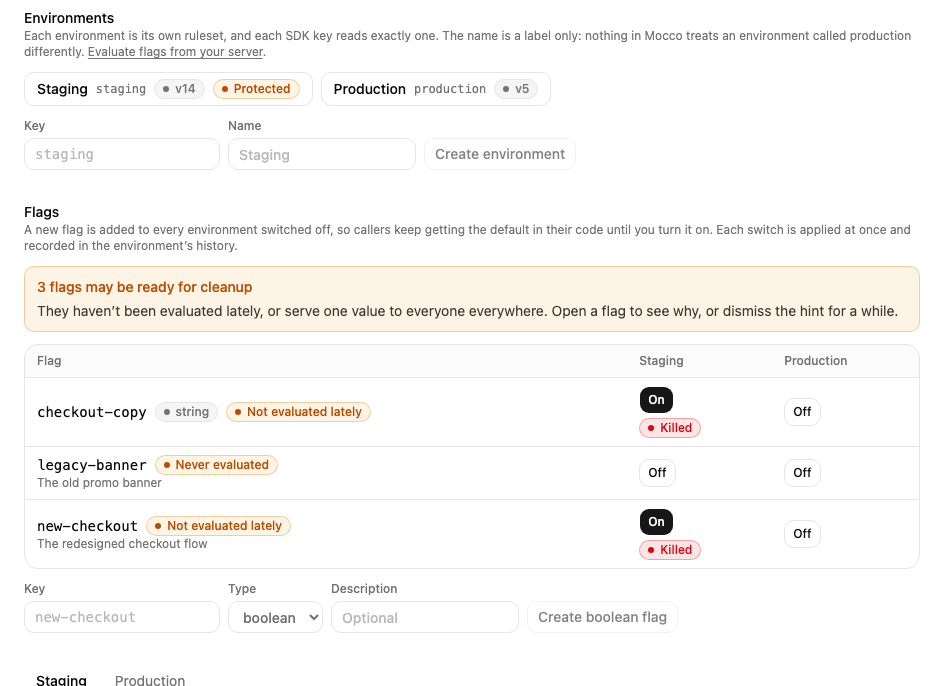
Task: Toggle legacy-banner Staging Off switch
Action: 657,473
